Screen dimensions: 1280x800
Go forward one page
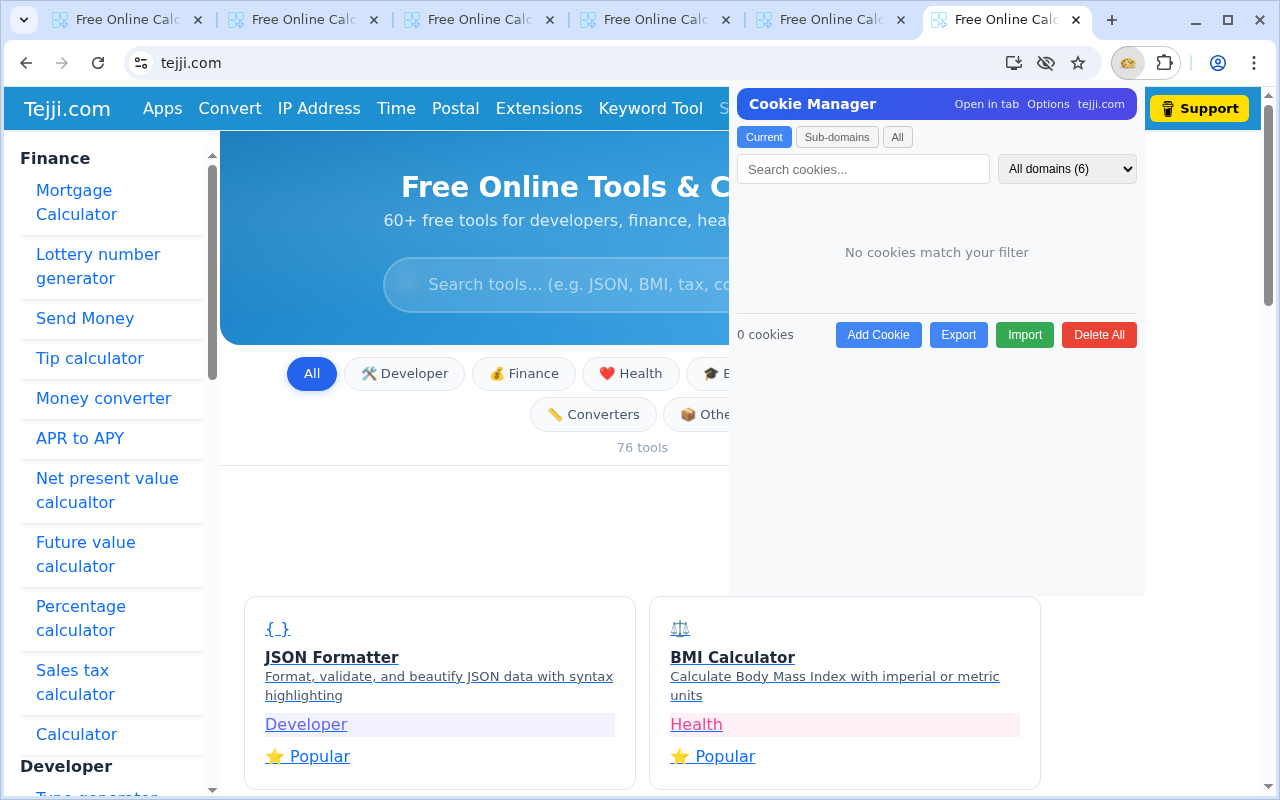[x=62, y=63]
